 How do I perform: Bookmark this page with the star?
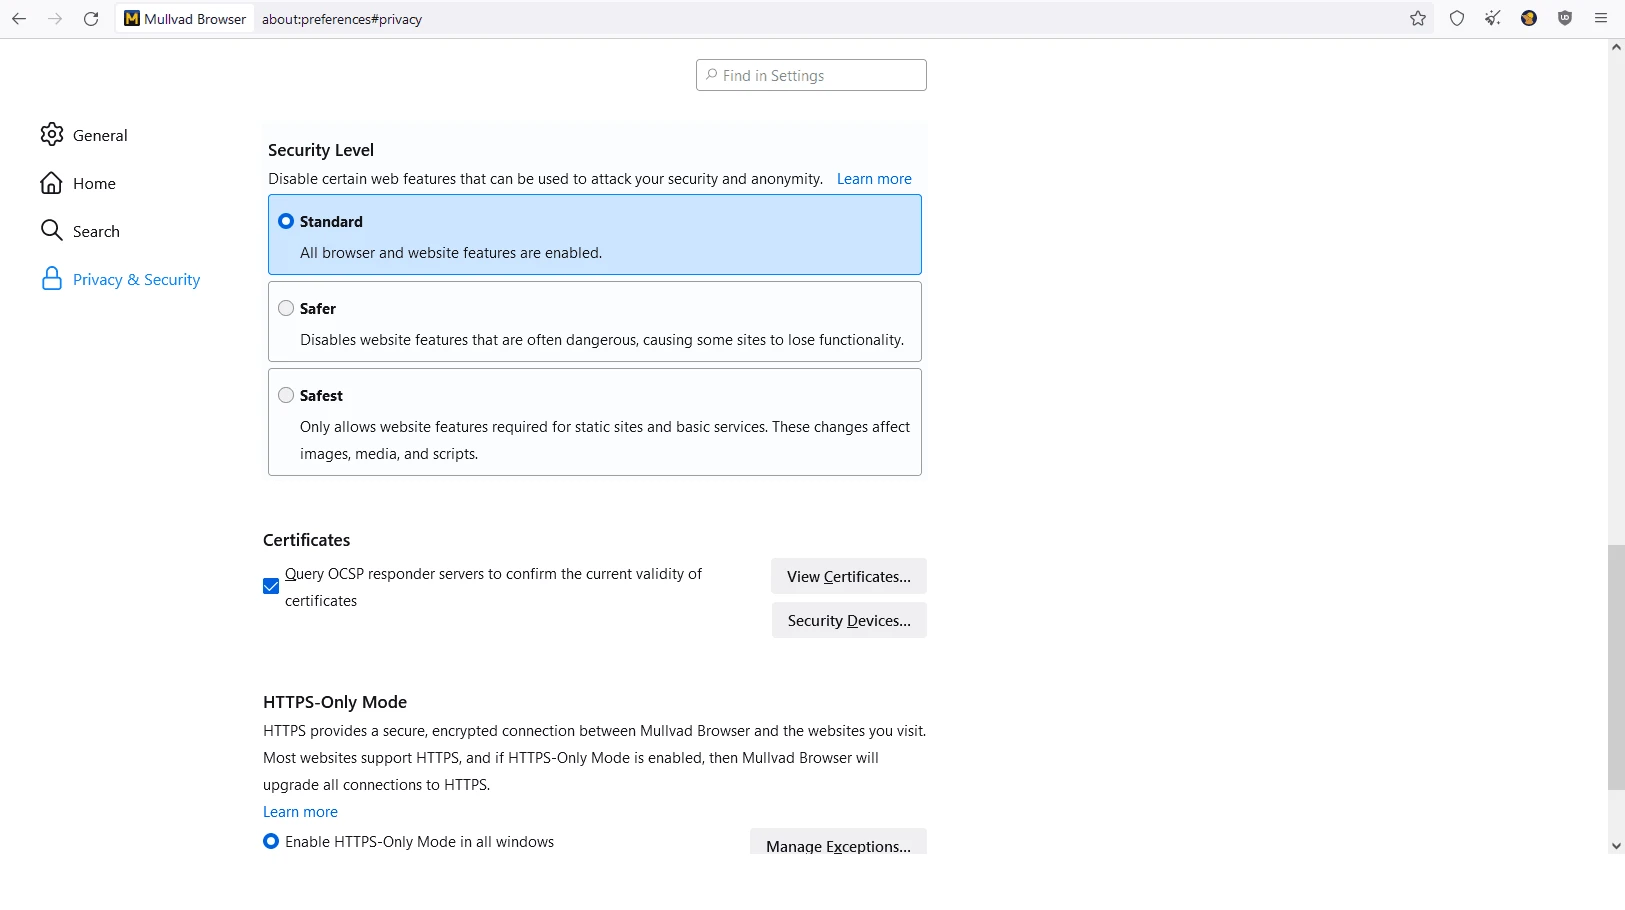coord(1418,19)
